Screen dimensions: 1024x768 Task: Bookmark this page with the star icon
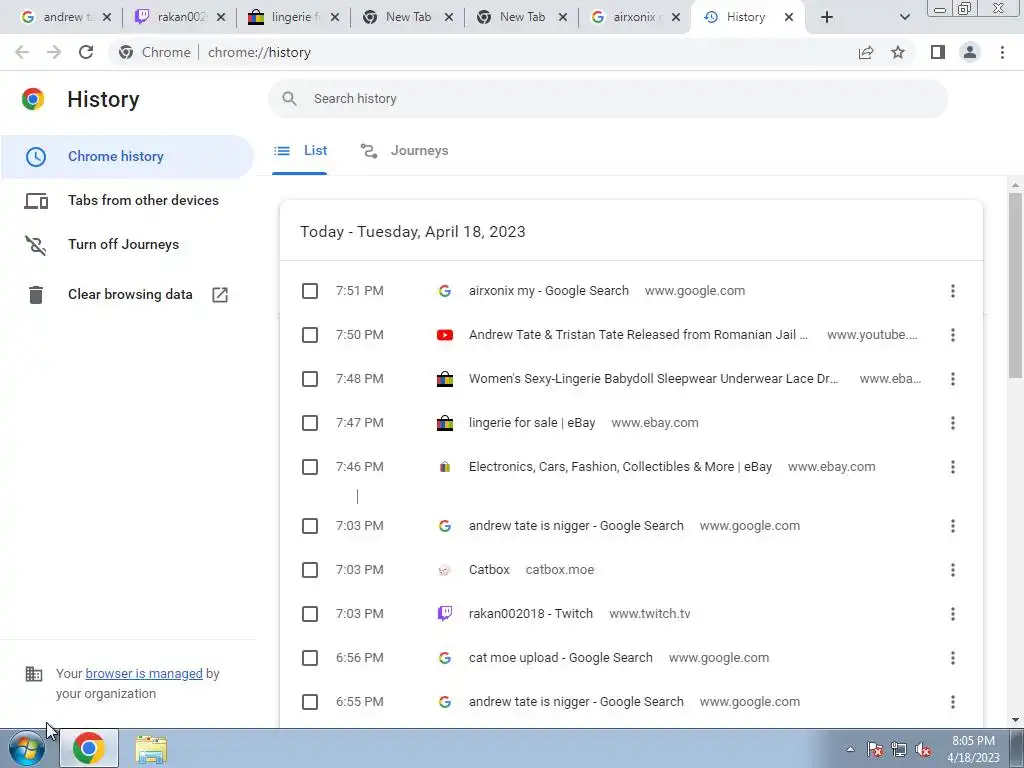[898, 52]
